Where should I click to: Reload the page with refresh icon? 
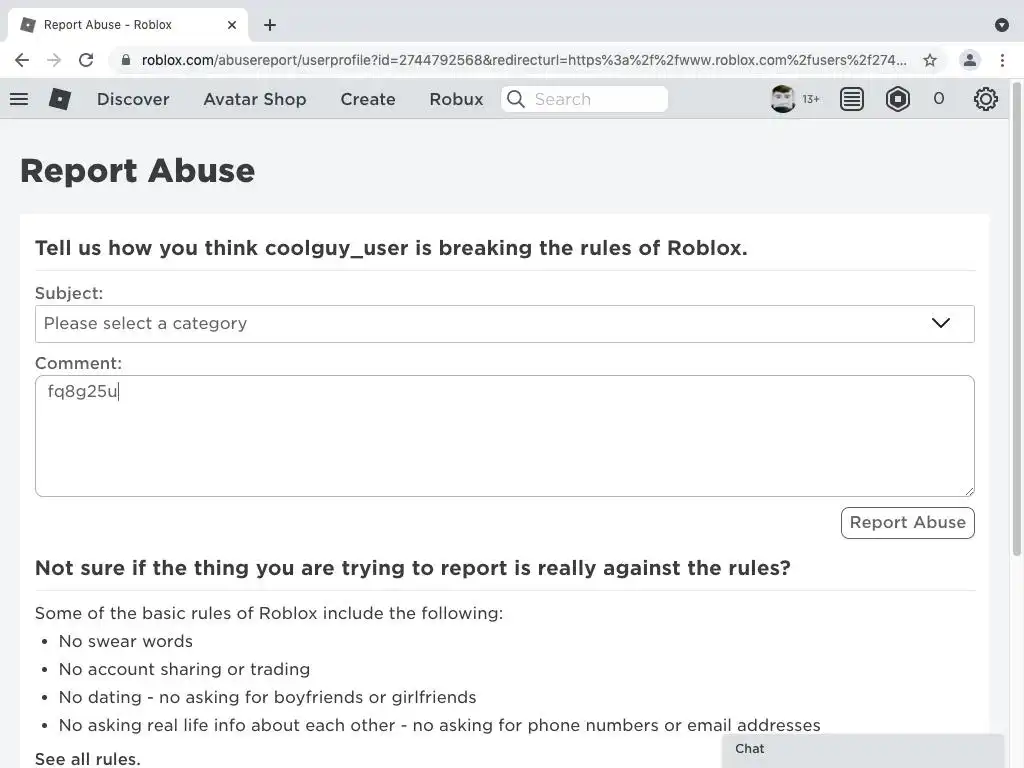point(86,60)
